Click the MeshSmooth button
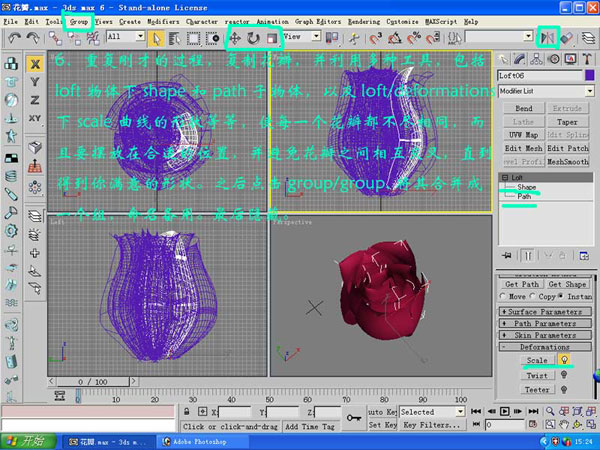The height and width of the screenshot is (450, 600). click(x=567, y=161)
